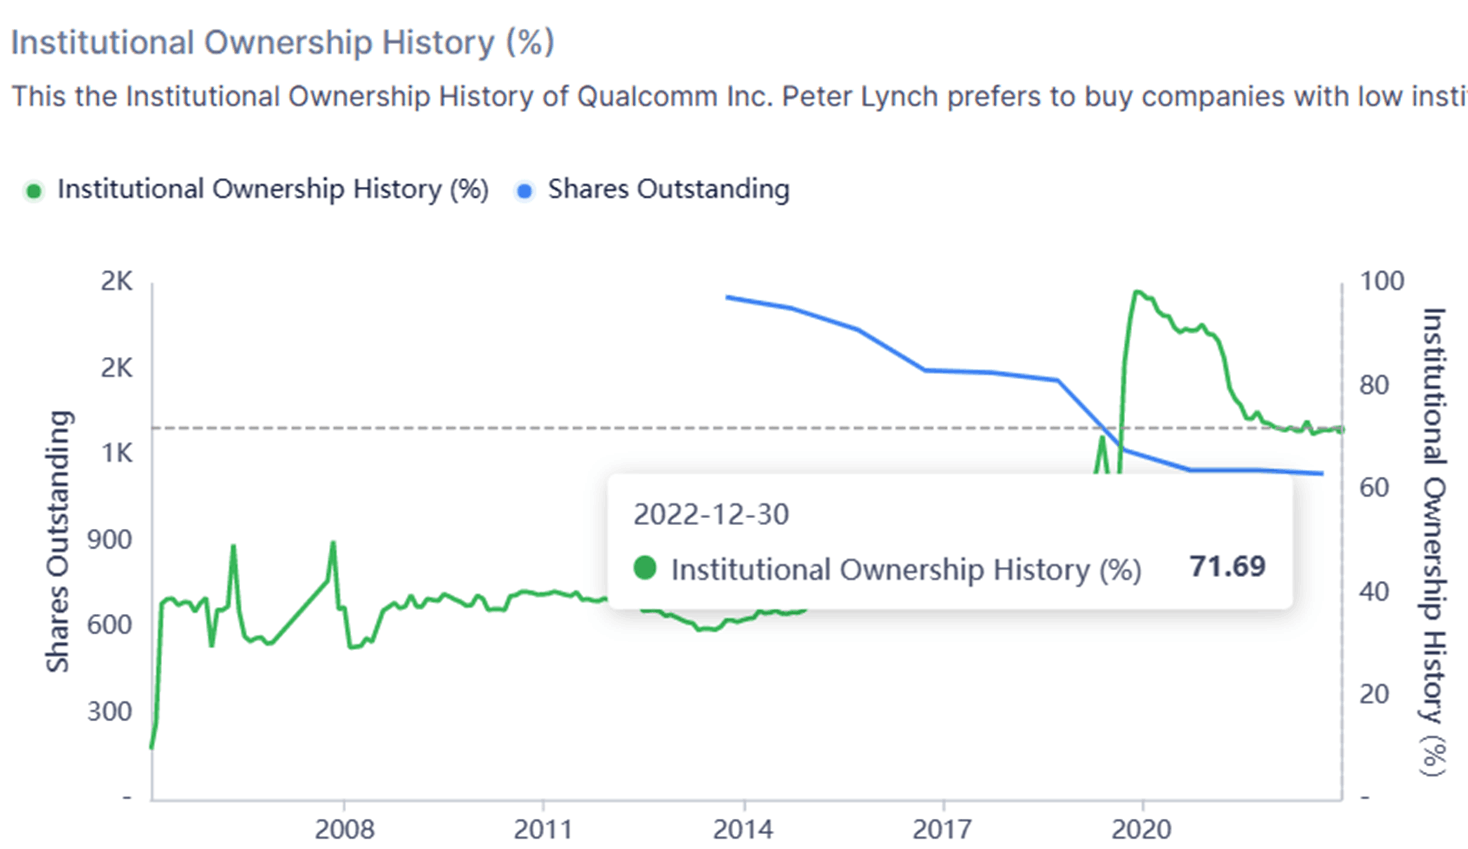
Task: Click the vertical Shares Outstanding axis title
Action: [58, 541]
